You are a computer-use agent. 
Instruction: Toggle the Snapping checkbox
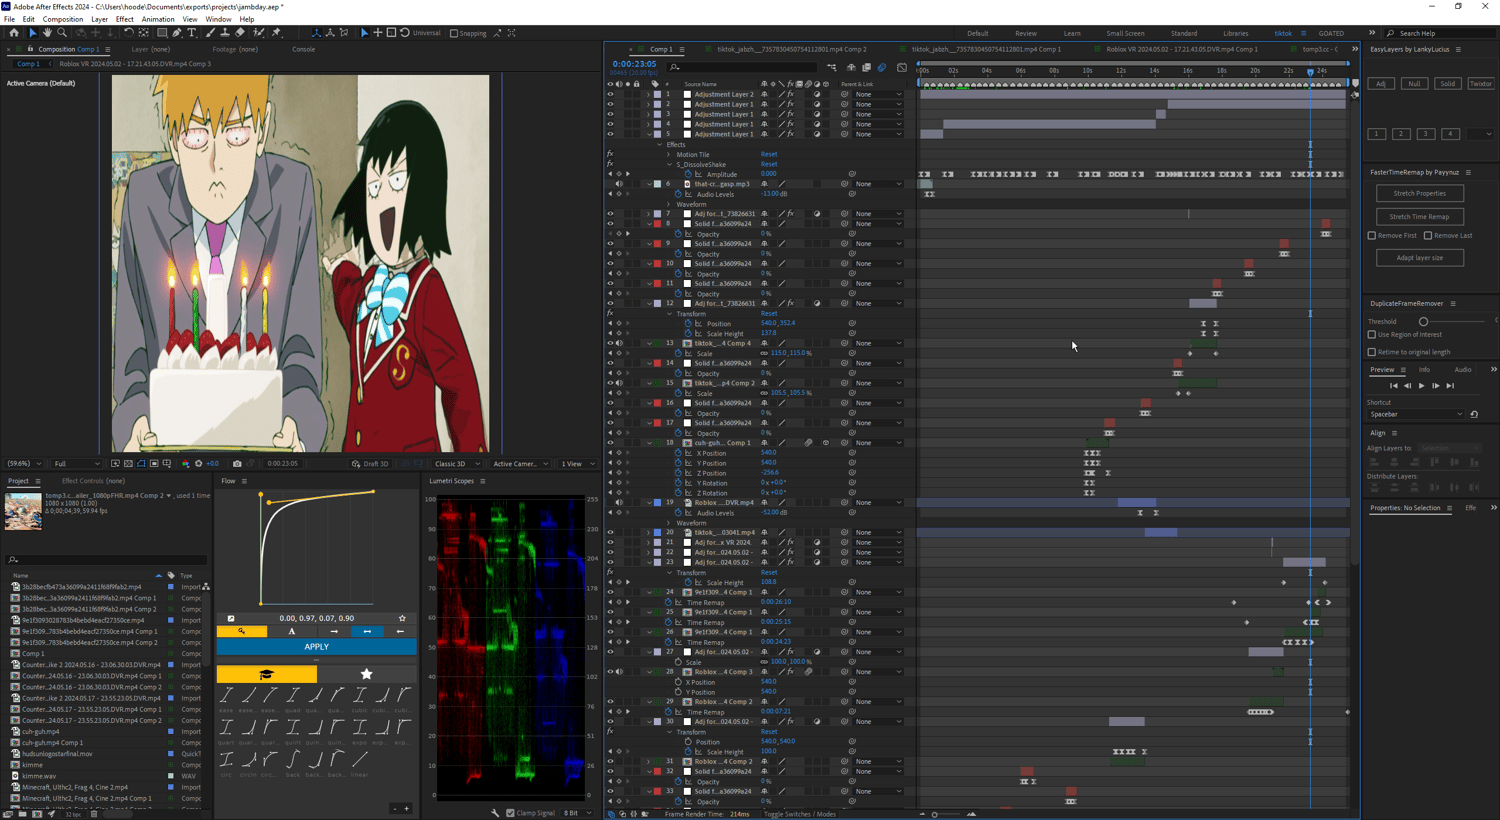pos(454,33)
